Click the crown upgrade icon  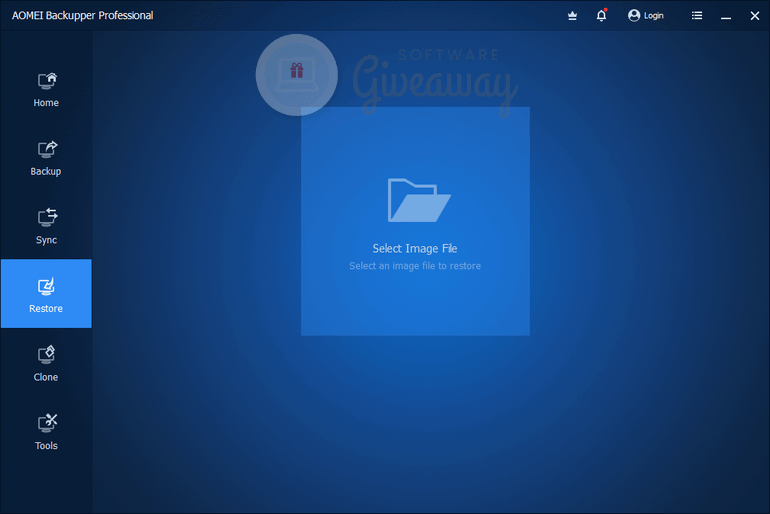click(572, 16)
